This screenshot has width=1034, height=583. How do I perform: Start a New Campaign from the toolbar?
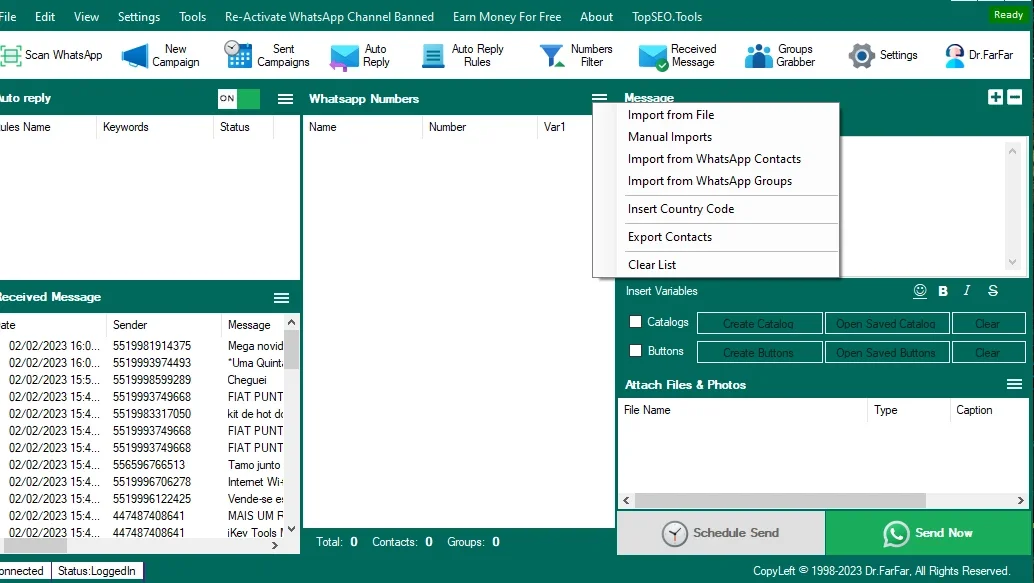[x=161, y=55]
